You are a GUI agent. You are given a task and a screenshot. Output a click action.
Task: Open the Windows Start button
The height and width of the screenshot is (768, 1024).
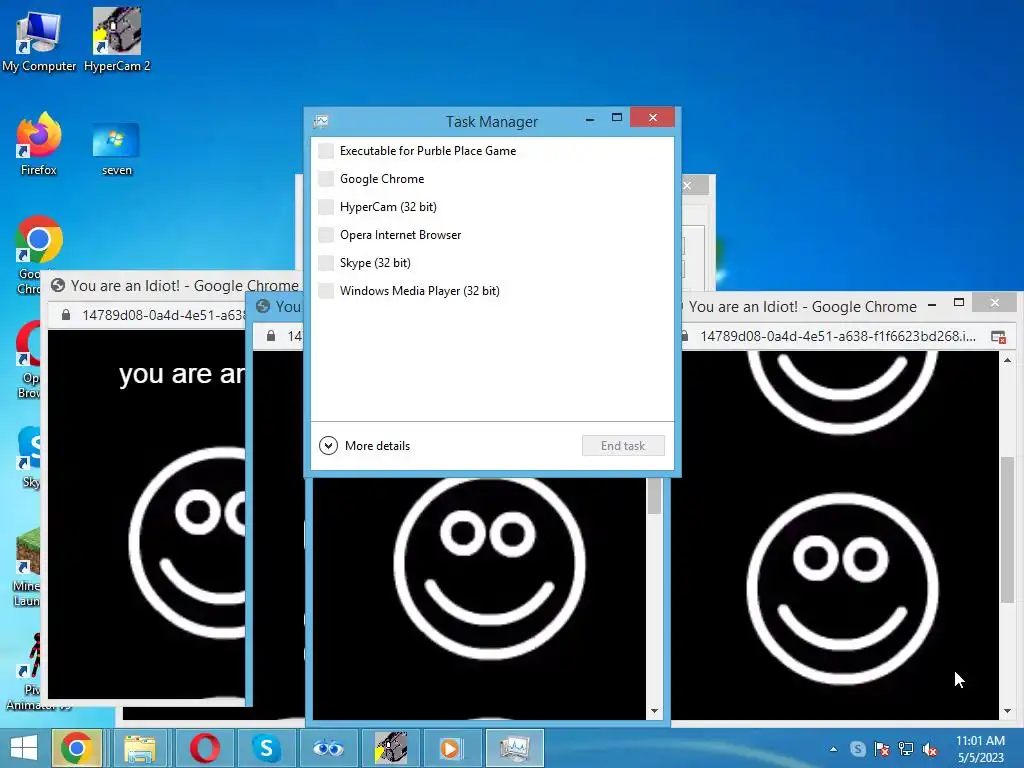(24, 748)
